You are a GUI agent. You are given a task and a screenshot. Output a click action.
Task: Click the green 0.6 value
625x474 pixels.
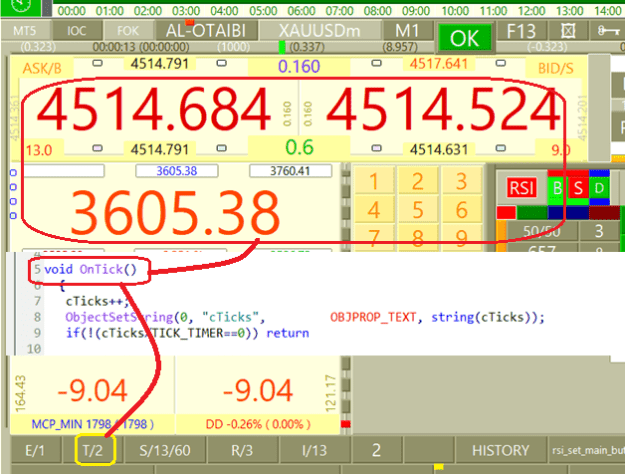299,147
